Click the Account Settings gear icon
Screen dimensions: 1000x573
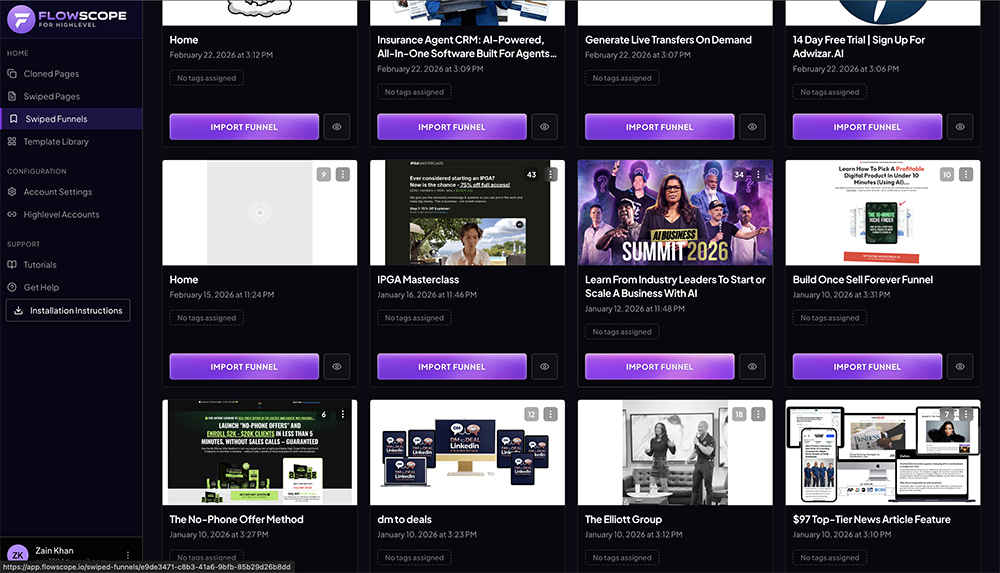(x=13, y=192)
